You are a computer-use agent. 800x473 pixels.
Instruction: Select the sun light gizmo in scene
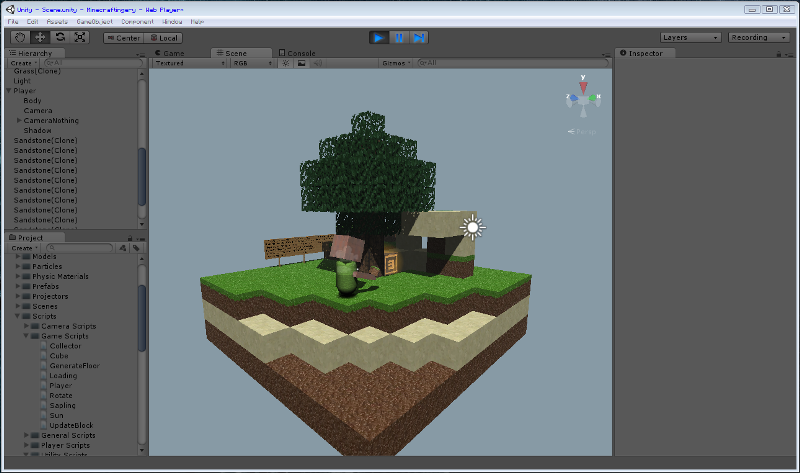(472, 228)
